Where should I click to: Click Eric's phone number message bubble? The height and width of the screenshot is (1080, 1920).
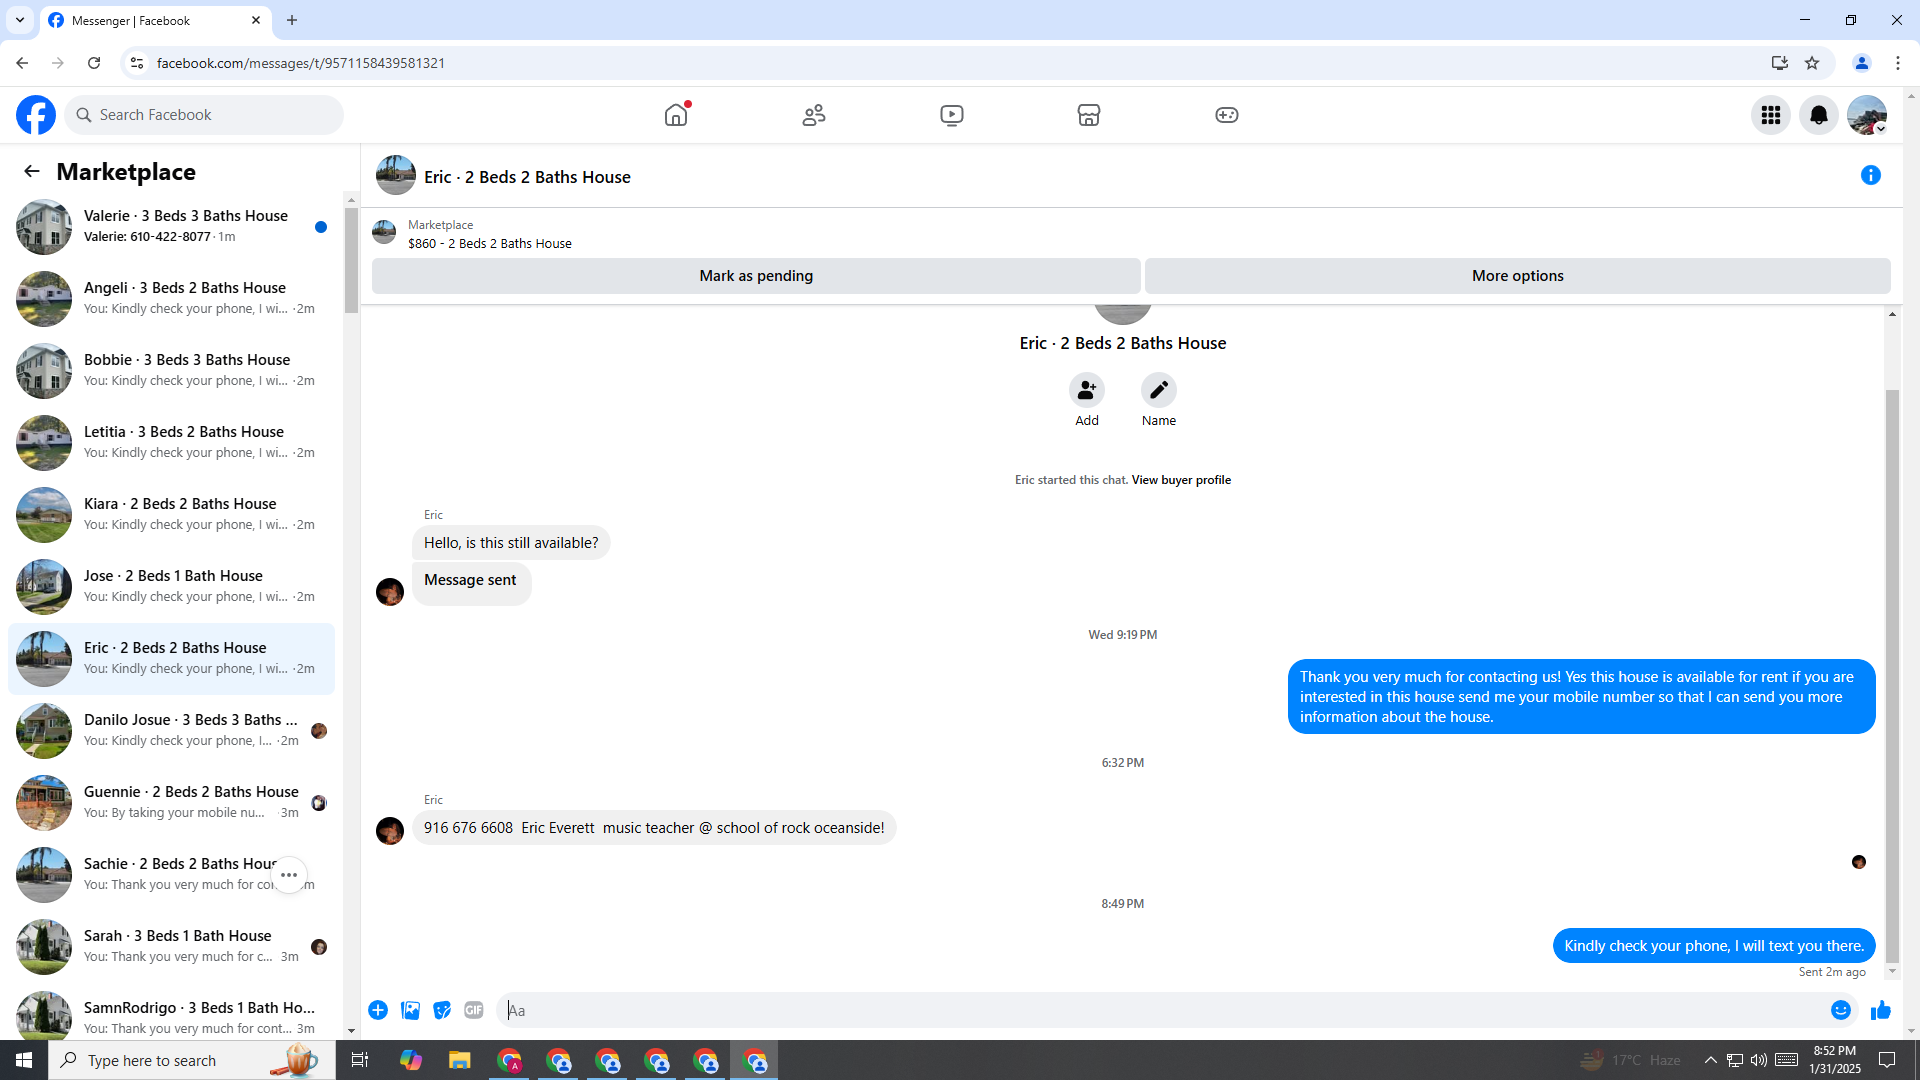[654, 828]
